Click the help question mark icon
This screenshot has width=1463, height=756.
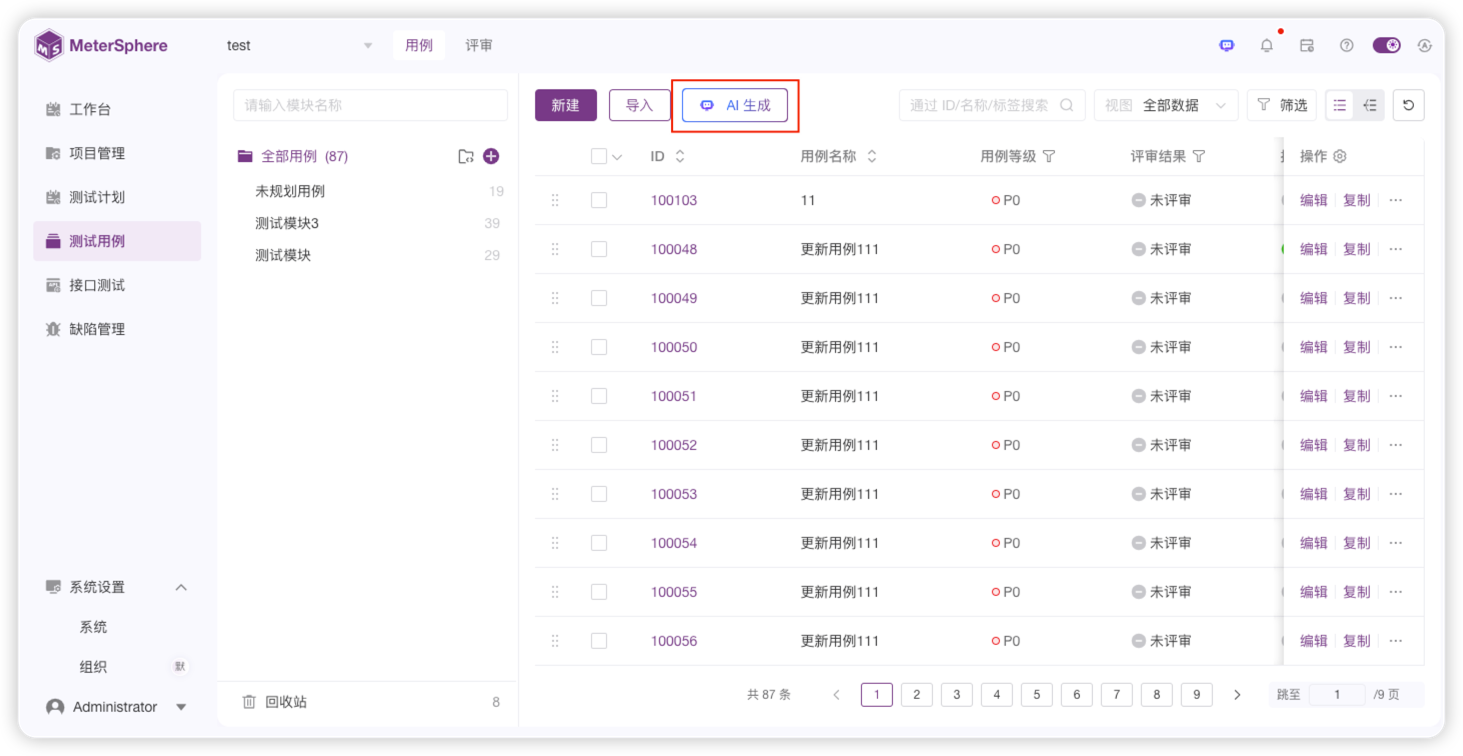1347,45
